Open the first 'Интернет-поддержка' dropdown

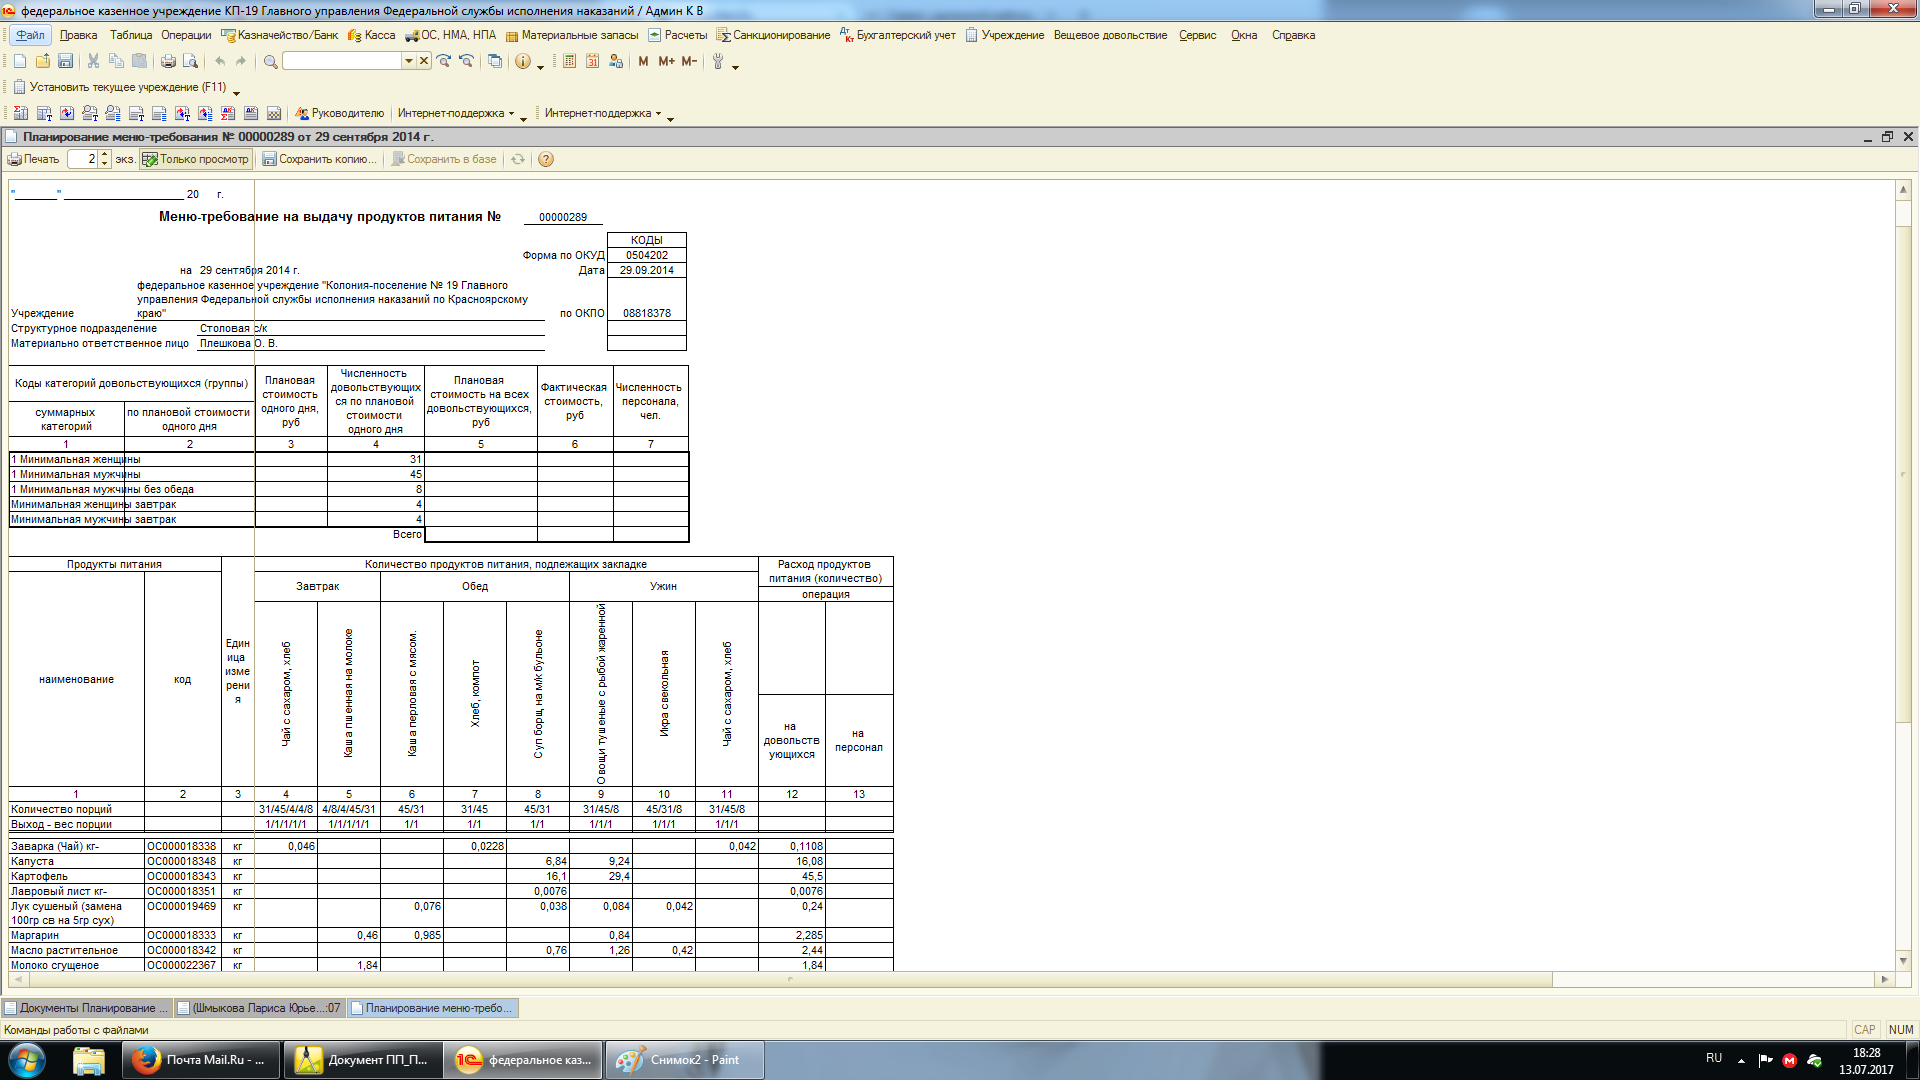[455, 113]
